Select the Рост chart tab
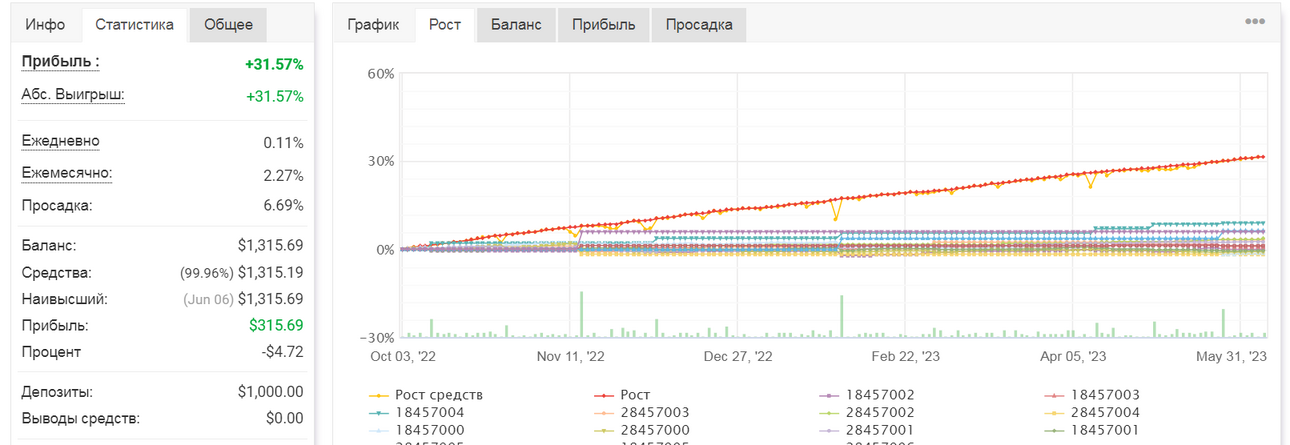The image size is (1290, 445). tap(445, 25)
